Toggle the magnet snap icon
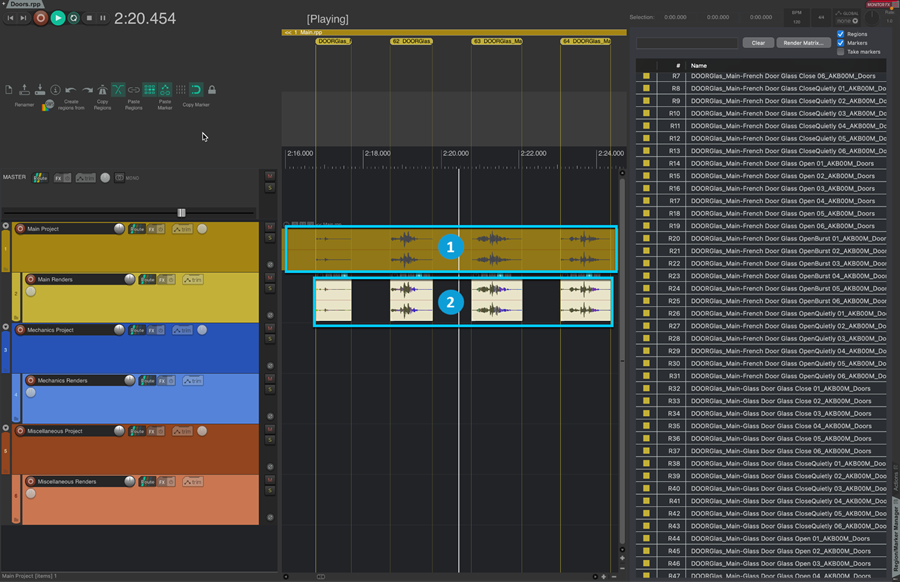This screenshot has width=900, height=582. pos(196,90)
